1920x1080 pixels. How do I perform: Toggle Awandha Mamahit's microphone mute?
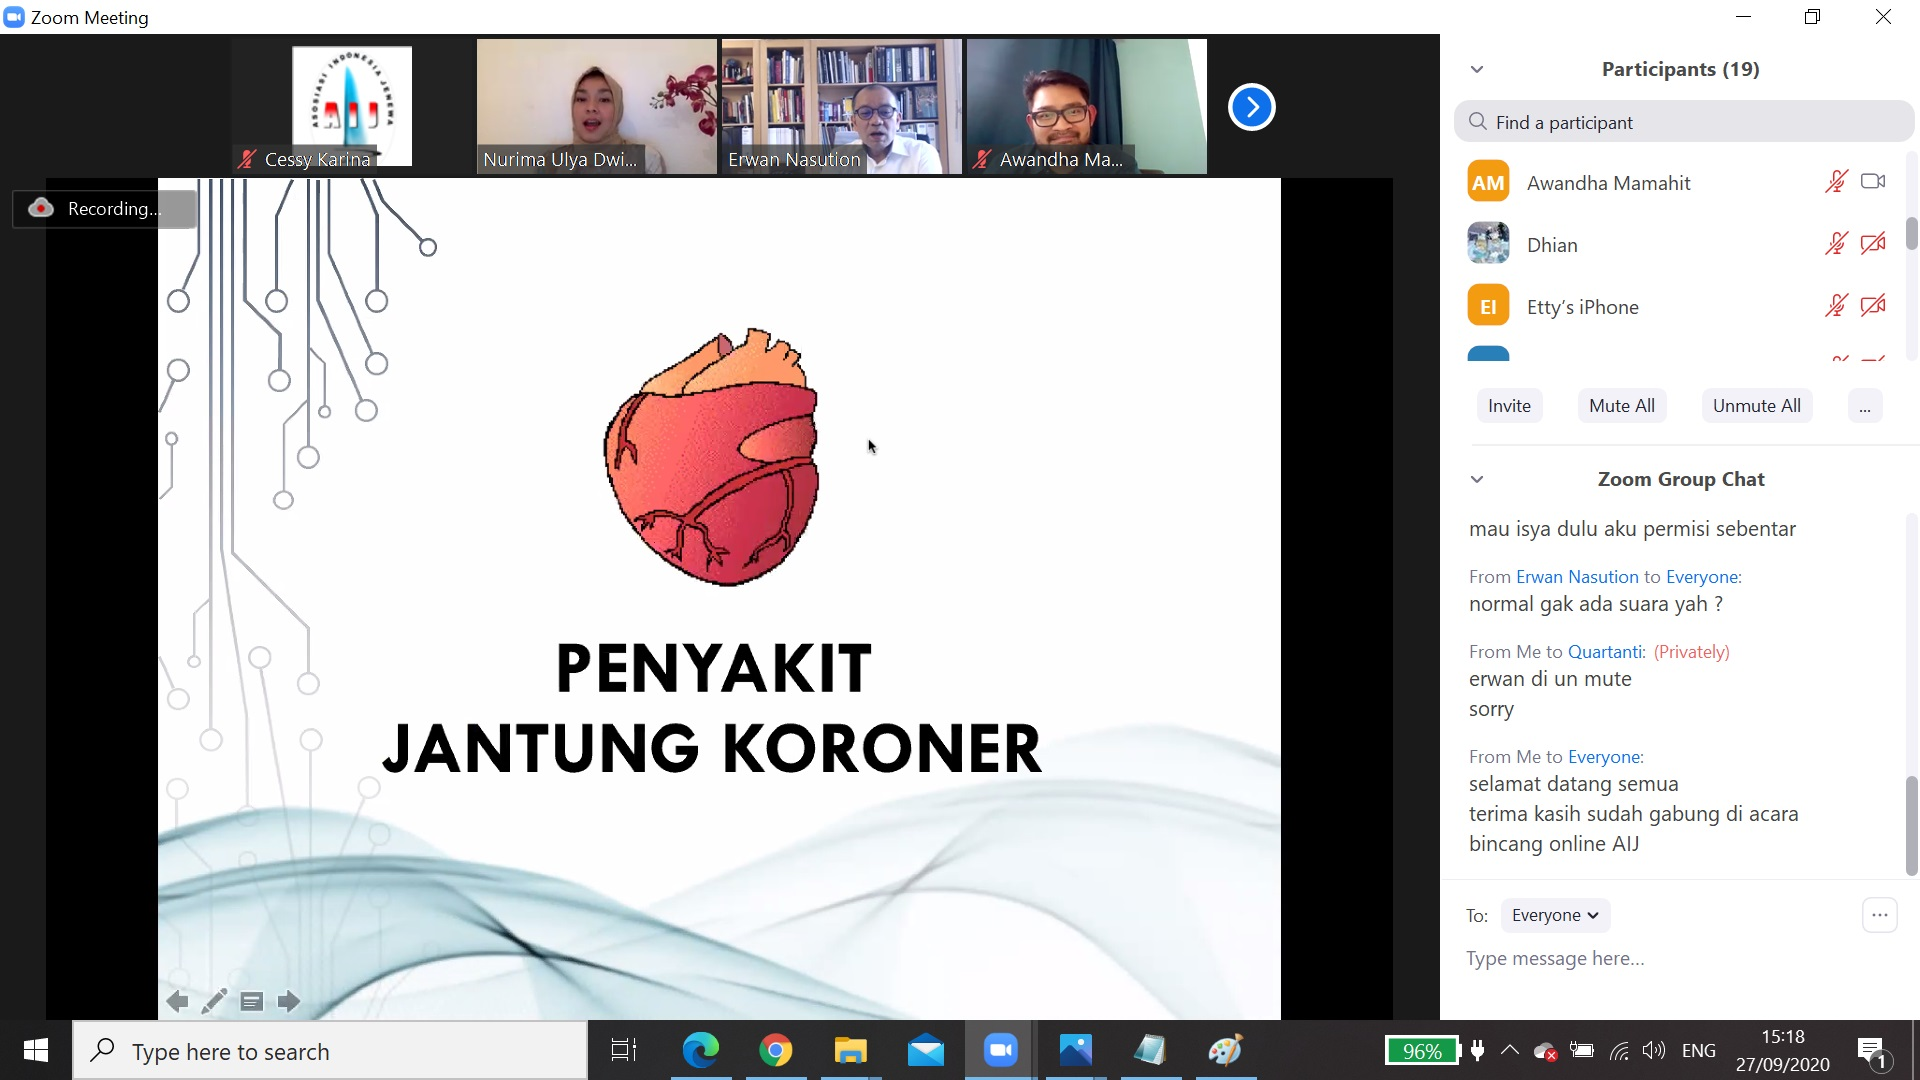[x=1836, y=182]
